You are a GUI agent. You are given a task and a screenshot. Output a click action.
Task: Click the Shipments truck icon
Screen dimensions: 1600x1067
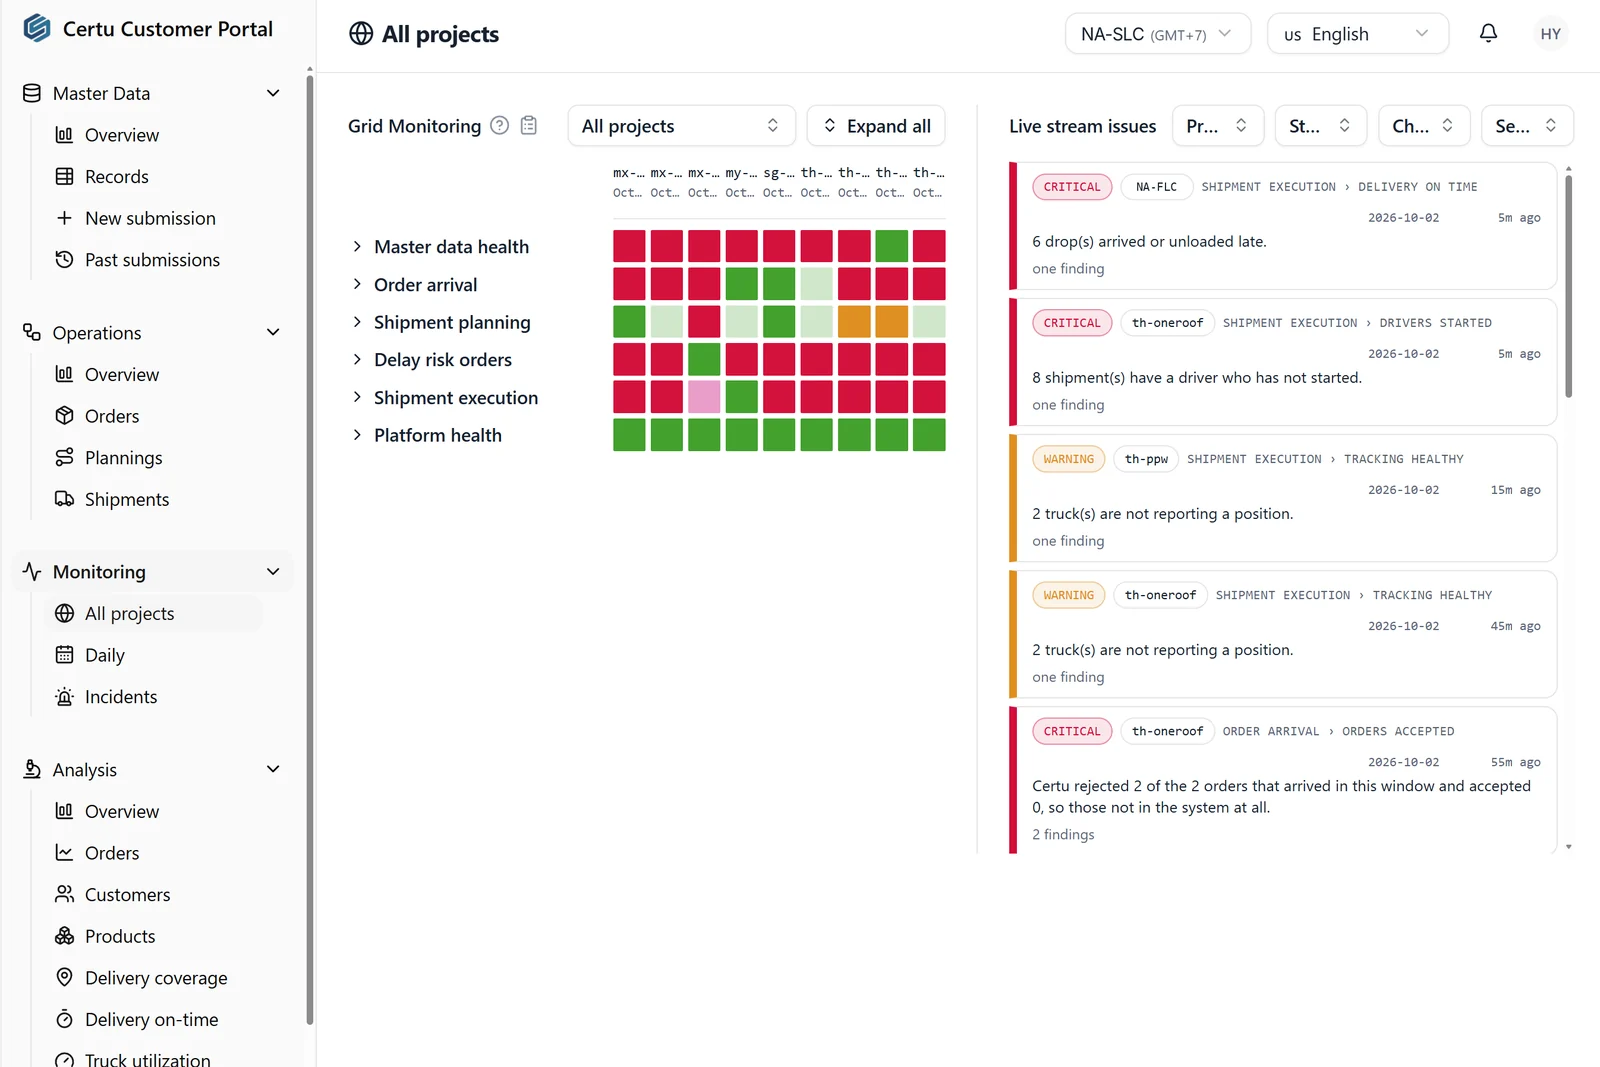click(64, 498)
